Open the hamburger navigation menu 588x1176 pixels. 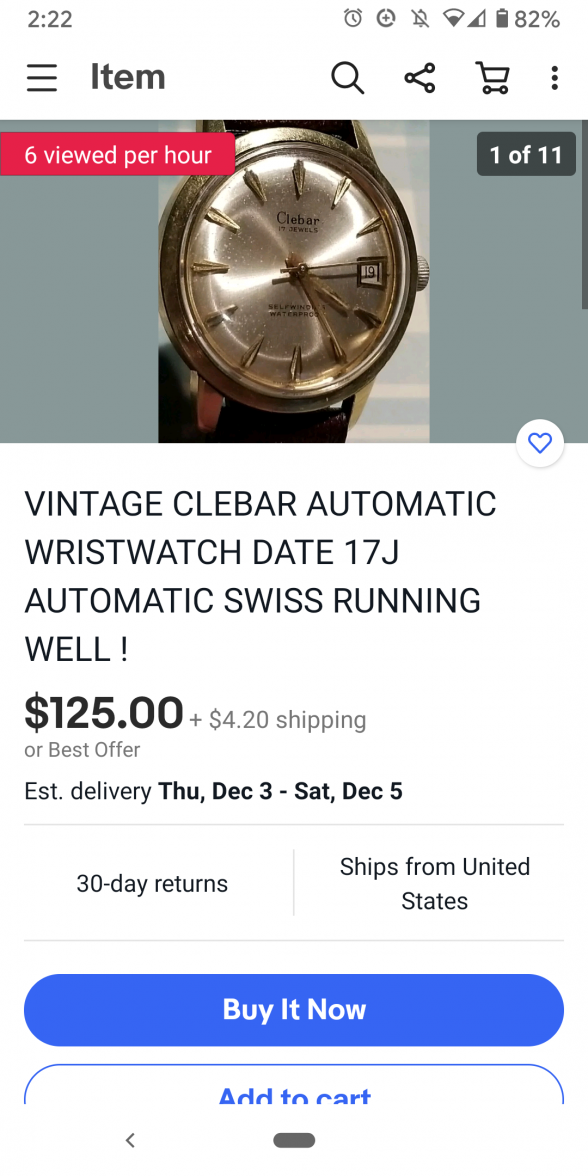[41, 77]
